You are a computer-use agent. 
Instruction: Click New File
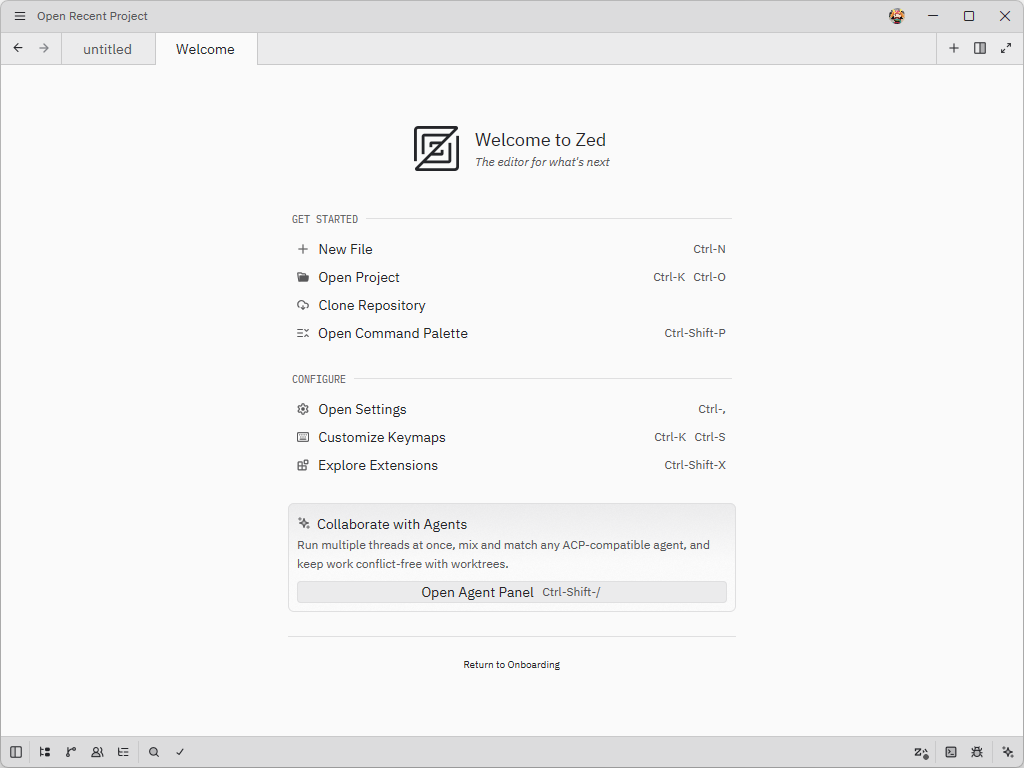click(511, 249)
